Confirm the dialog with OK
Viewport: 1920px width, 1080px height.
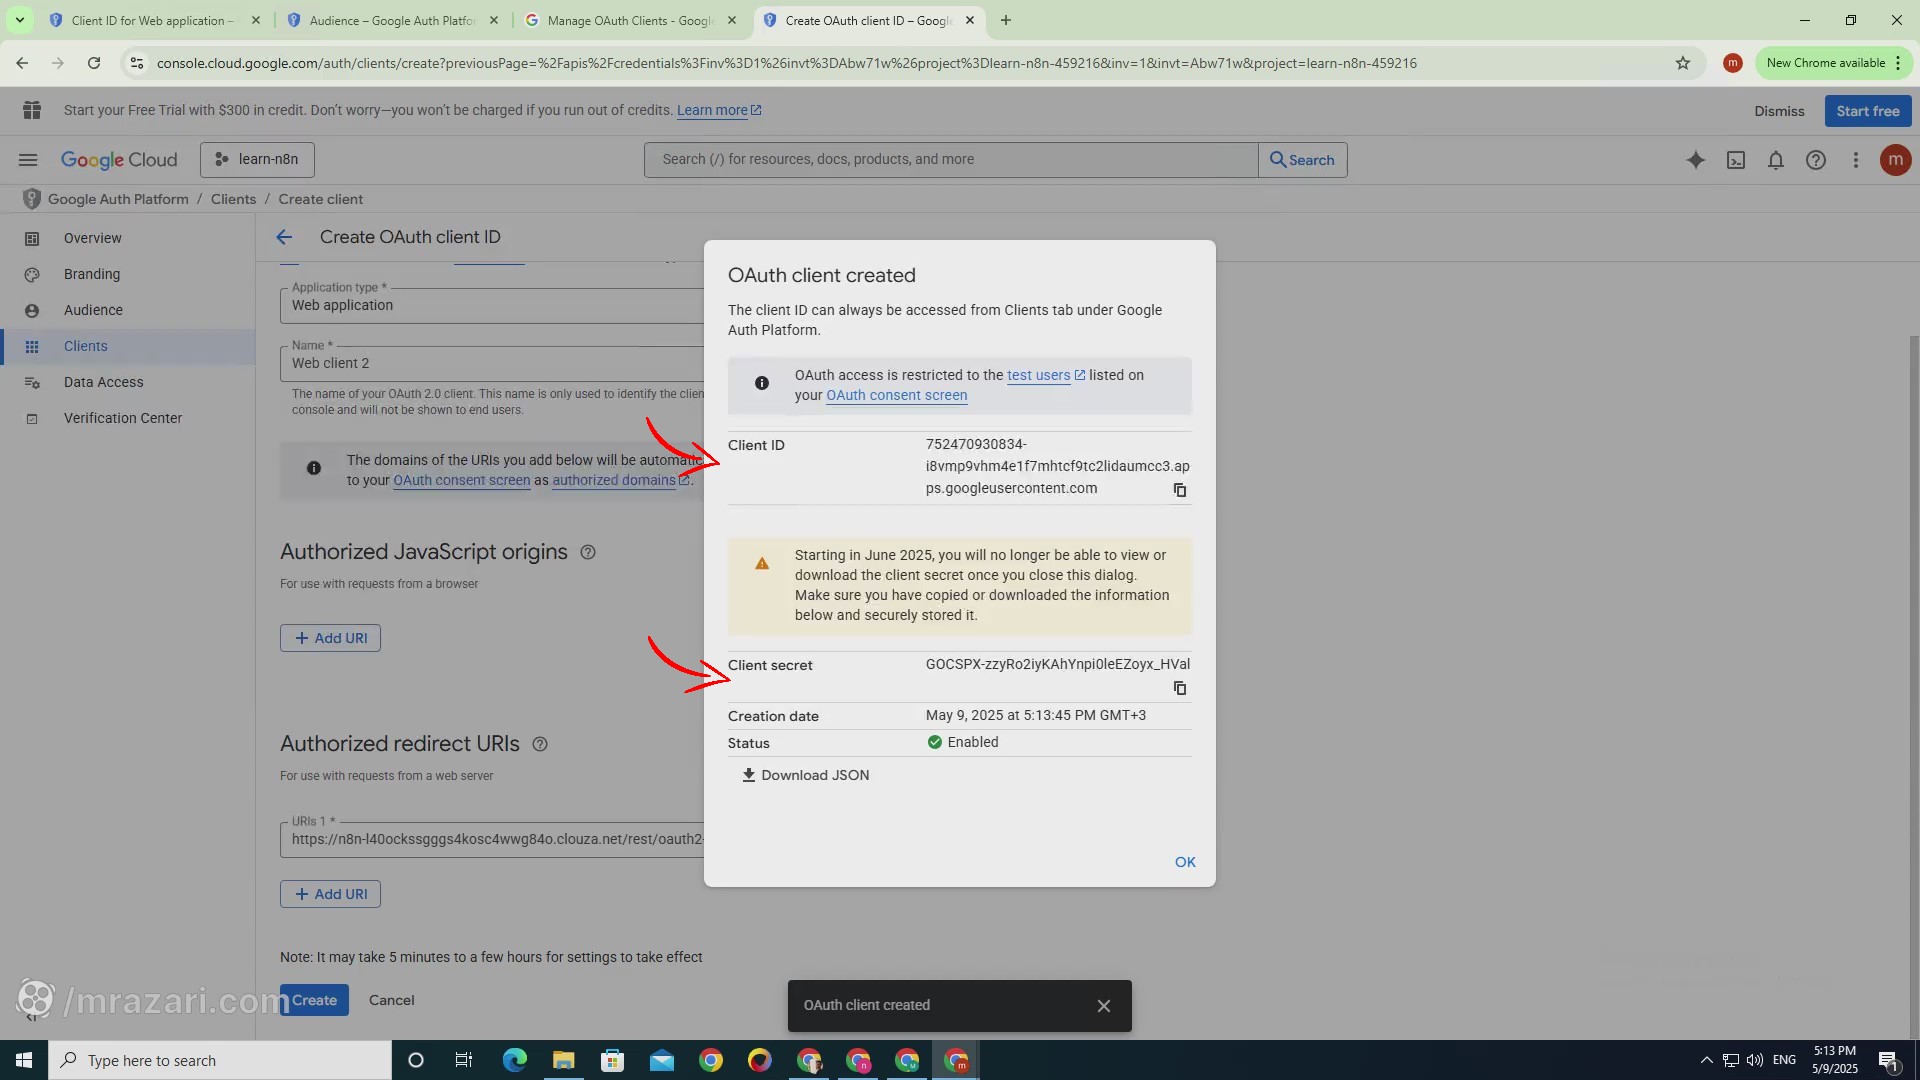pyautogui.click(x=1185, y=861)
